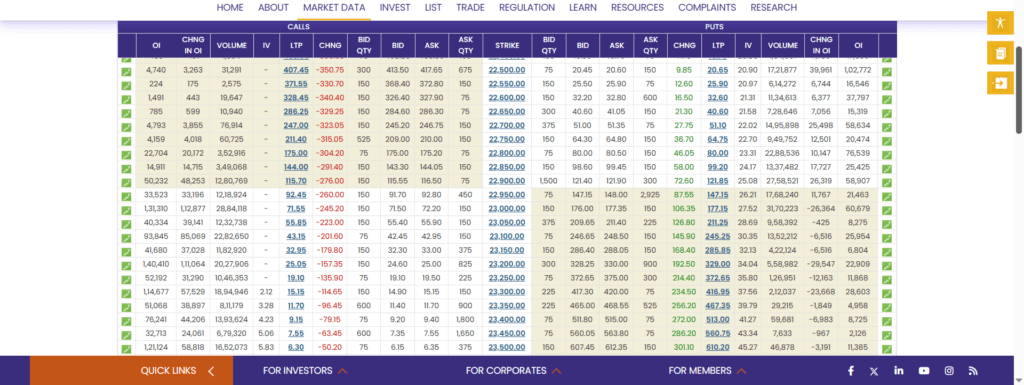Open the RSS feed icon

[x=973, y=371]
